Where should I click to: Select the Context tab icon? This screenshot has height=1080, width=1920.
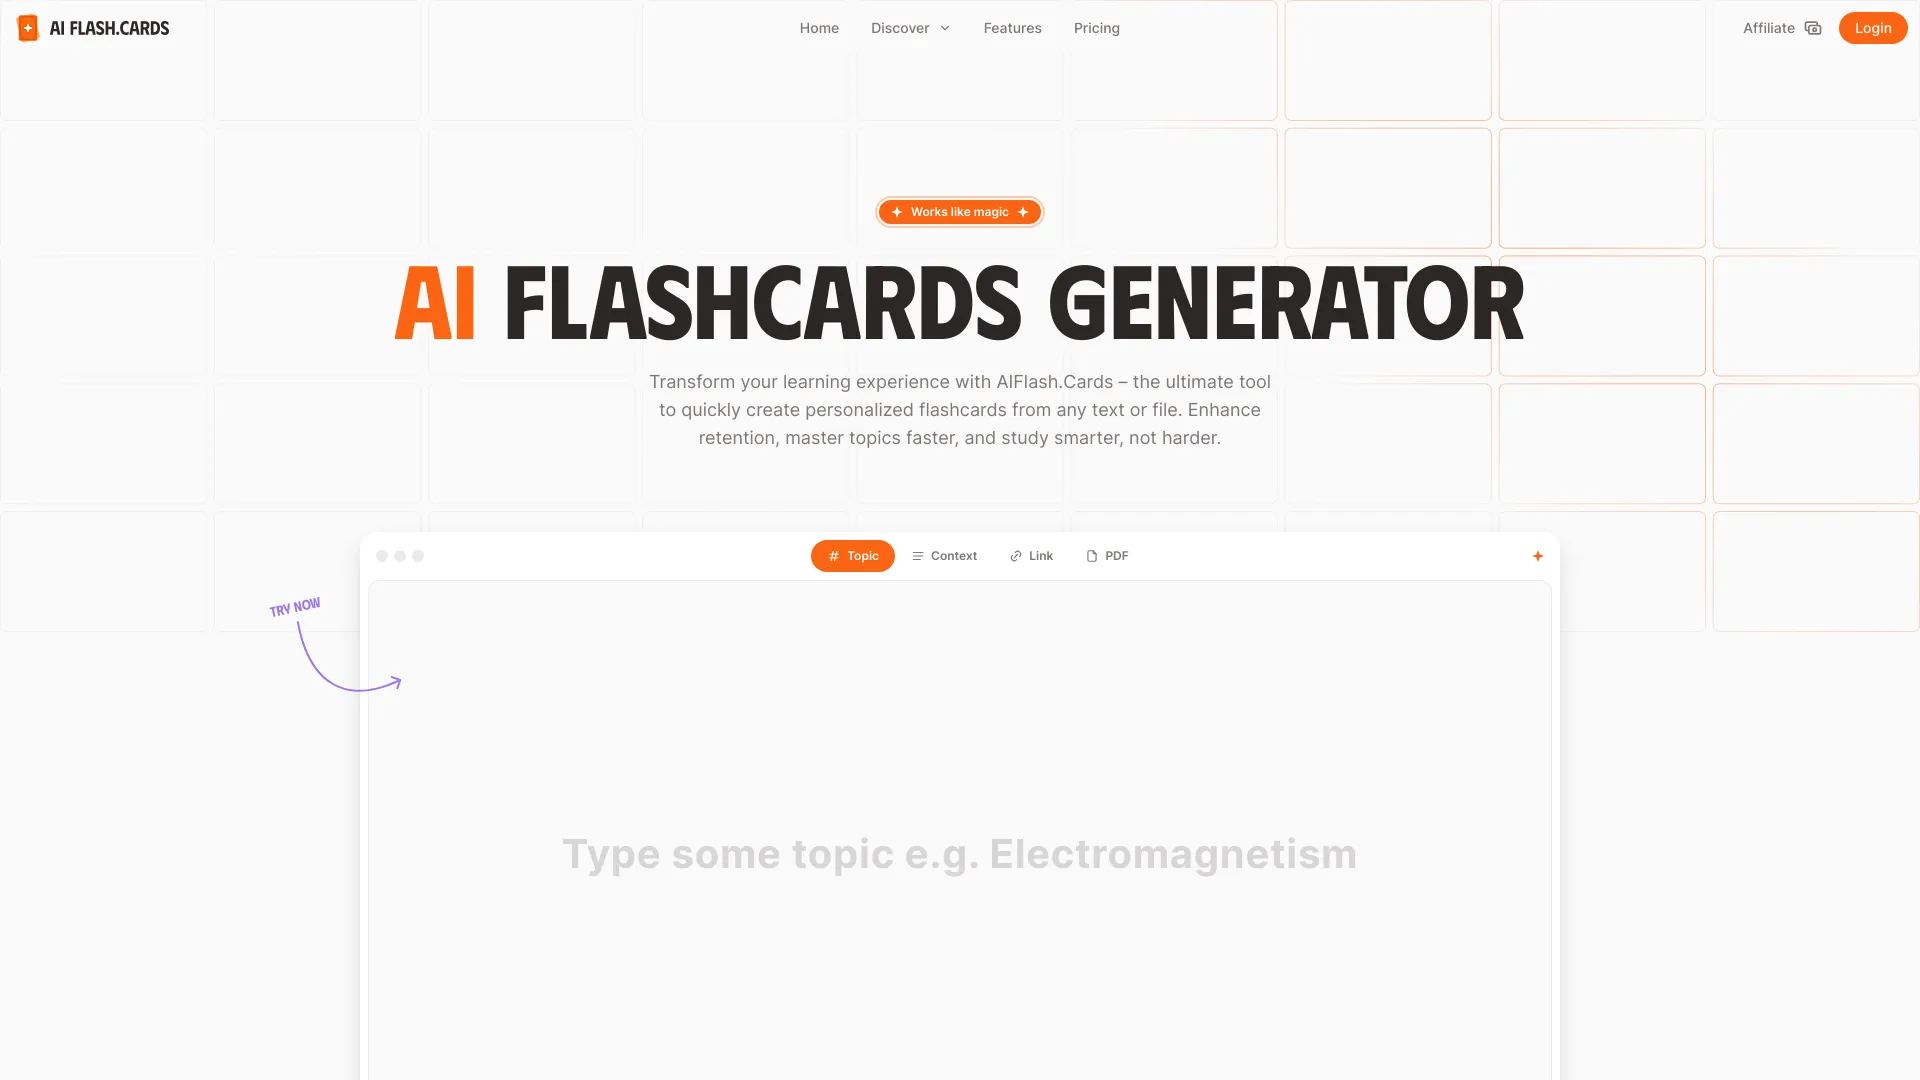919,555
